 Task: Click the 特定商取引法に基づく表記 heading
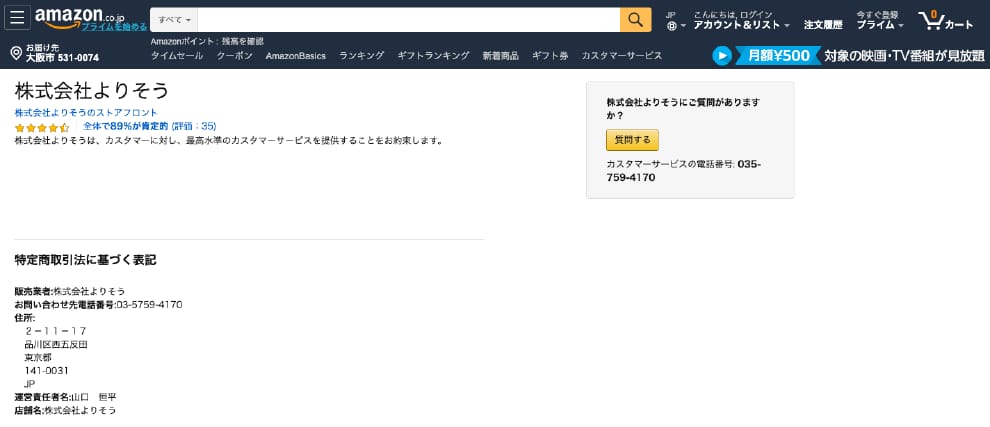tap(85, 260)
